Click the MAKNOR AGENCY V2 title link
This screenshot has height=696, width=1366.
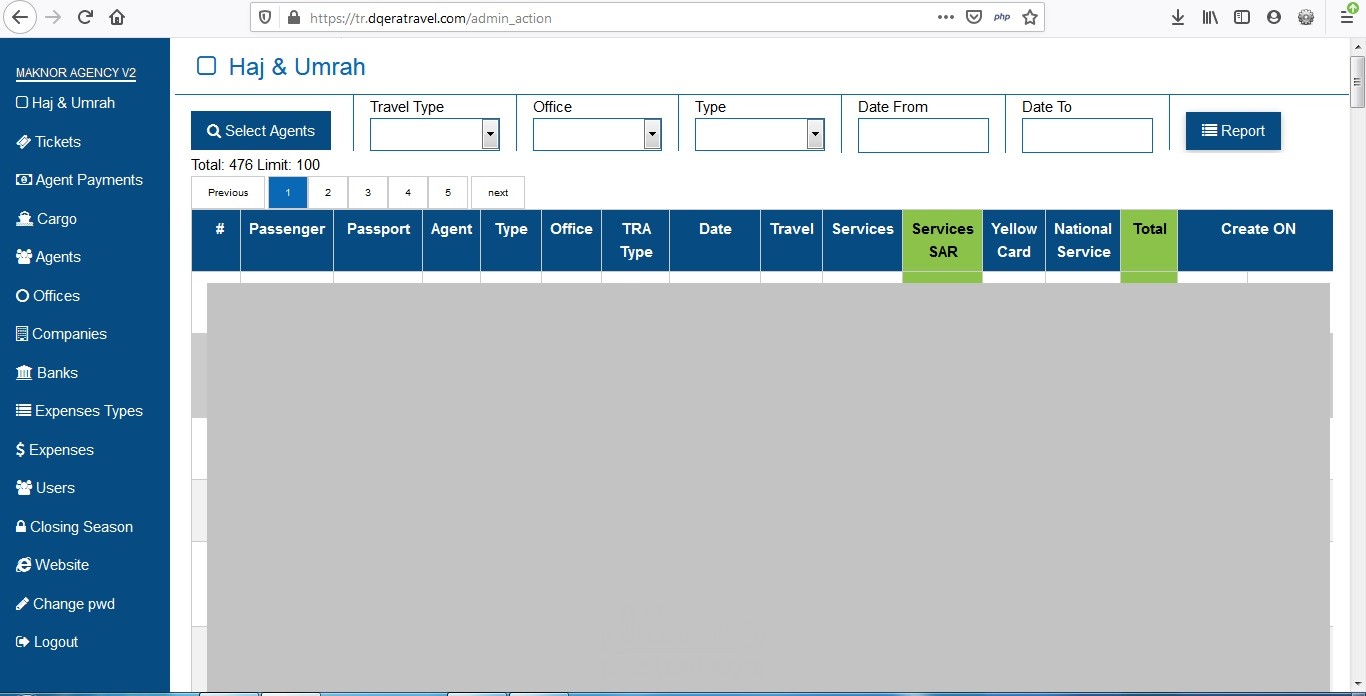76,73
